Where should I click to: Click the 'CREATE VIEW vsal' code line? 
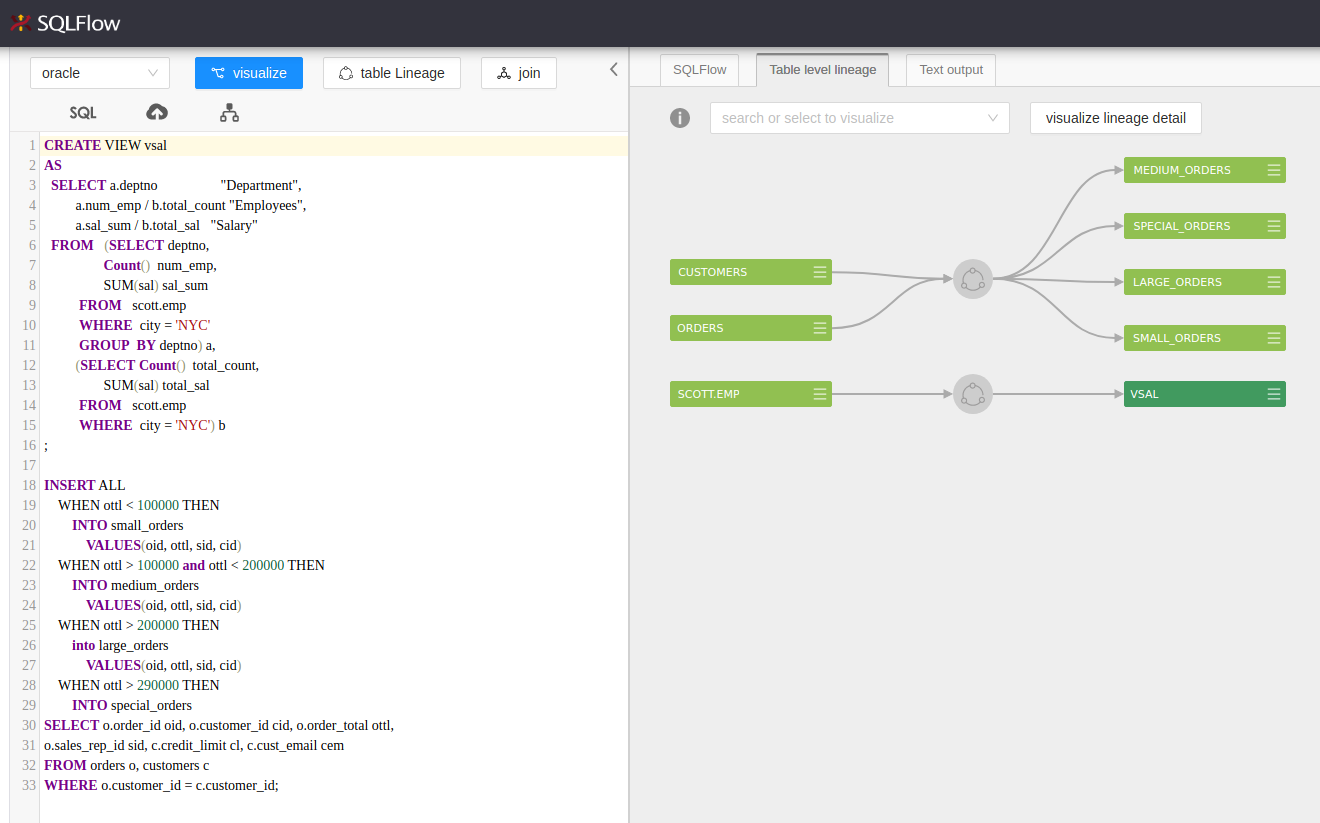(x=105, y=145)
